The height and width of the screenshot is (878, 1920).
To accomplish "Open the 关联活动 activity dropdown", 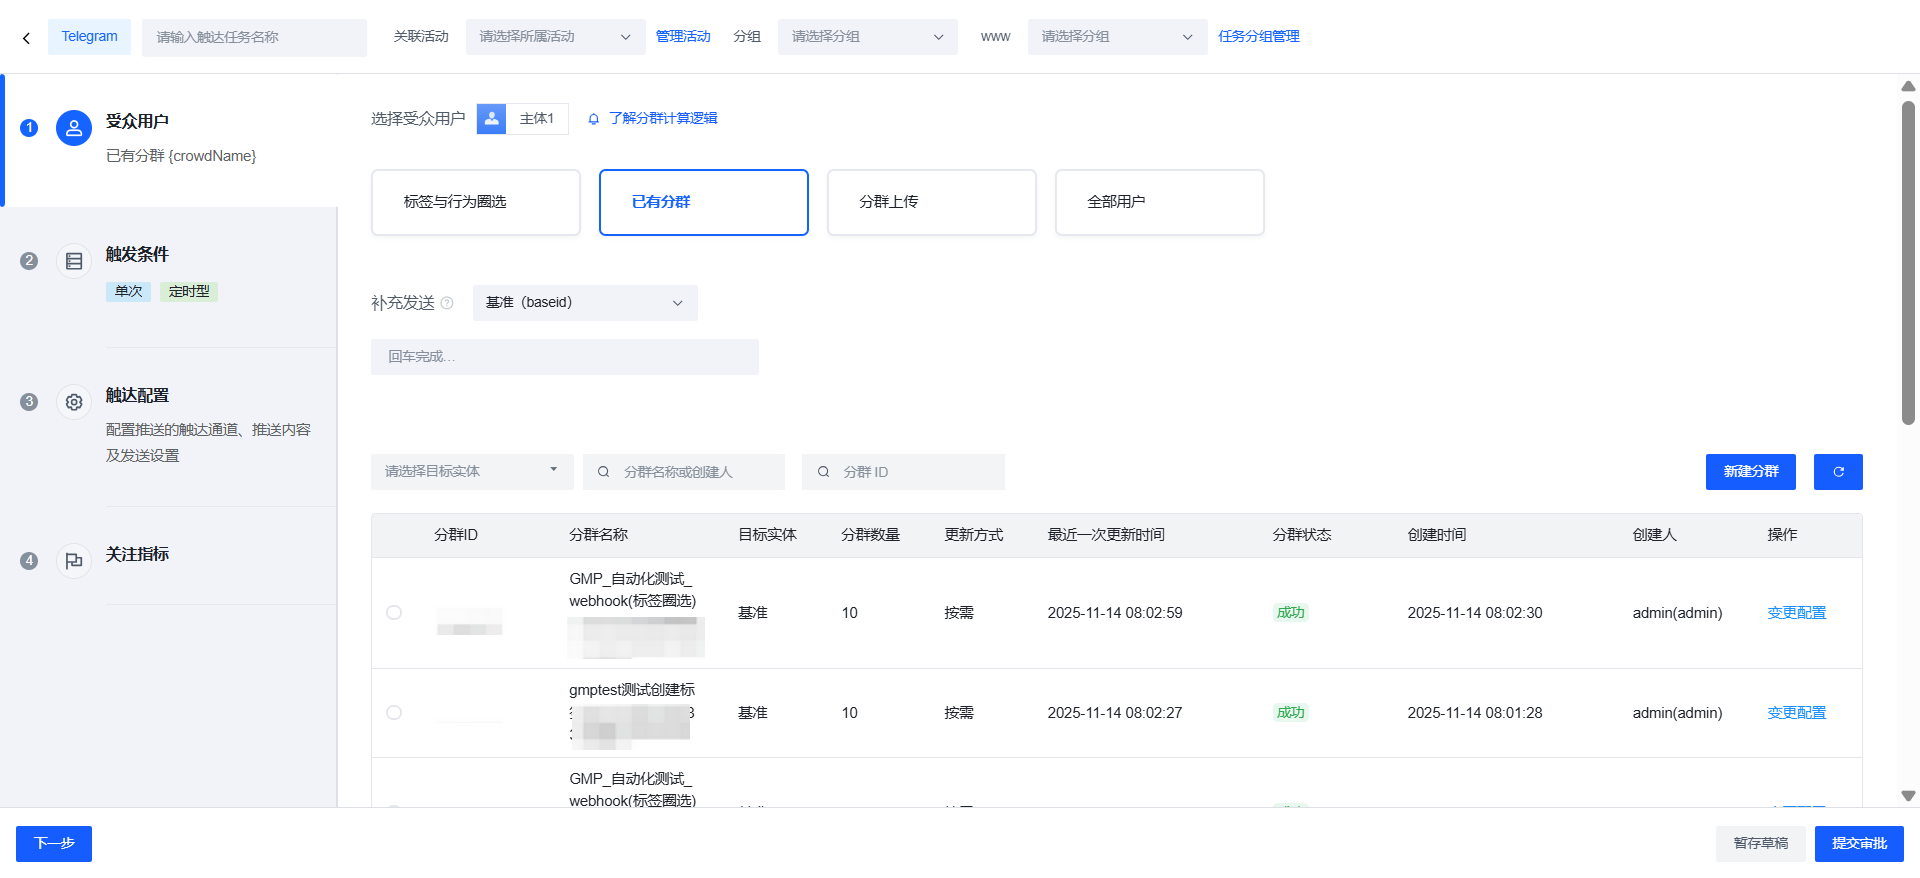I will pyautogui.click(x=555, y=37).
